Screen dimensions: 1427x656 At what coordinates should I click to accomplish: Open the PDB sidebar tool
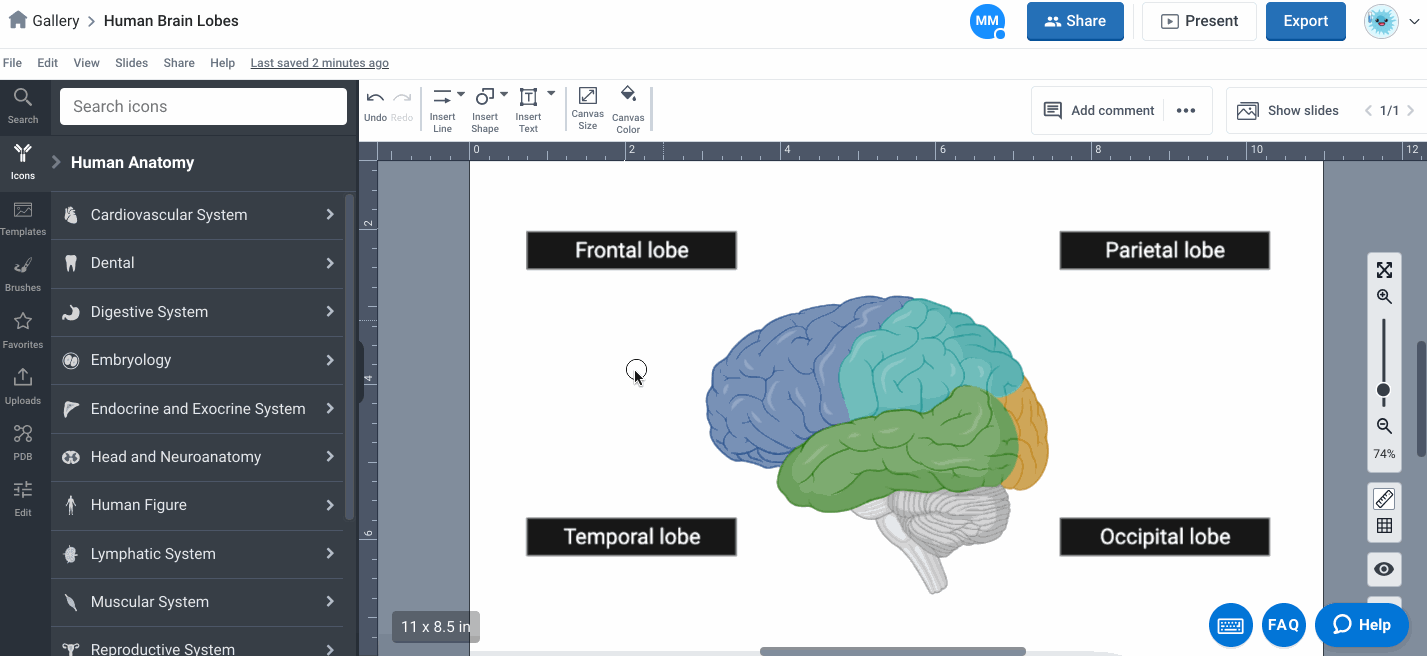tap(22, 441)
